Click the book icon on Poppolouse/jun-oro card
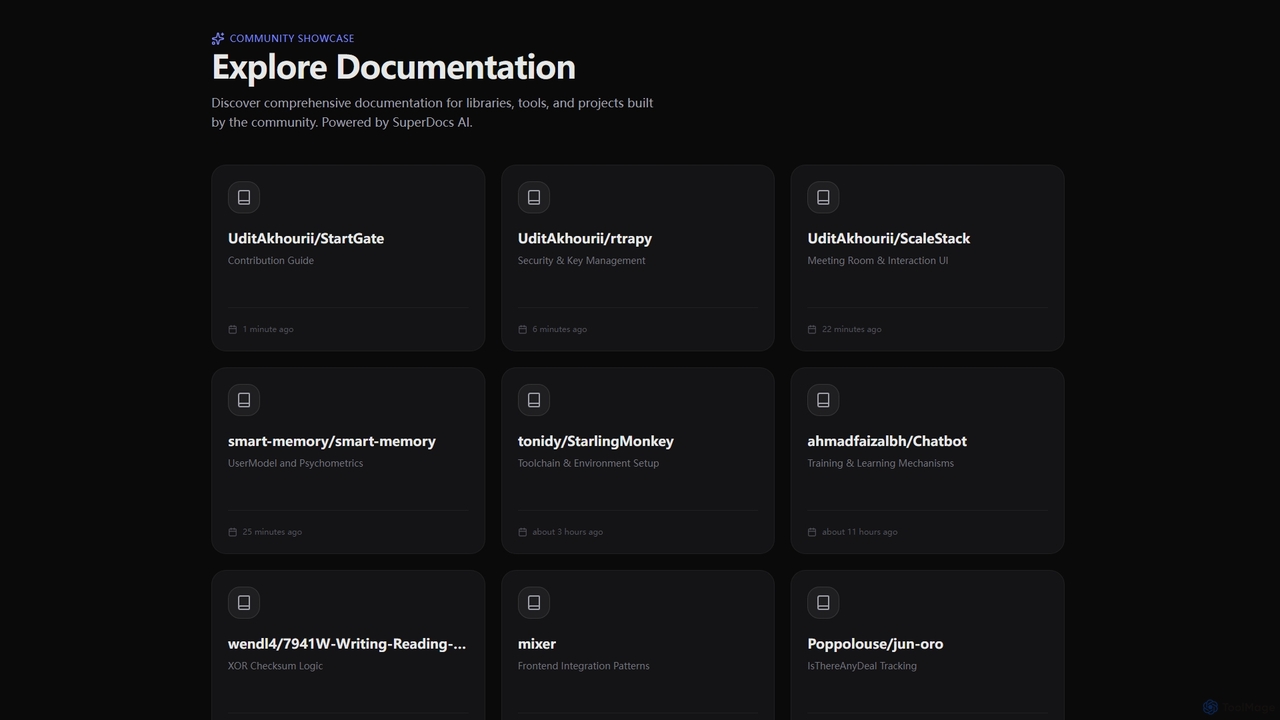This screenshot has width=1280, height=720. tap(823, 603)
